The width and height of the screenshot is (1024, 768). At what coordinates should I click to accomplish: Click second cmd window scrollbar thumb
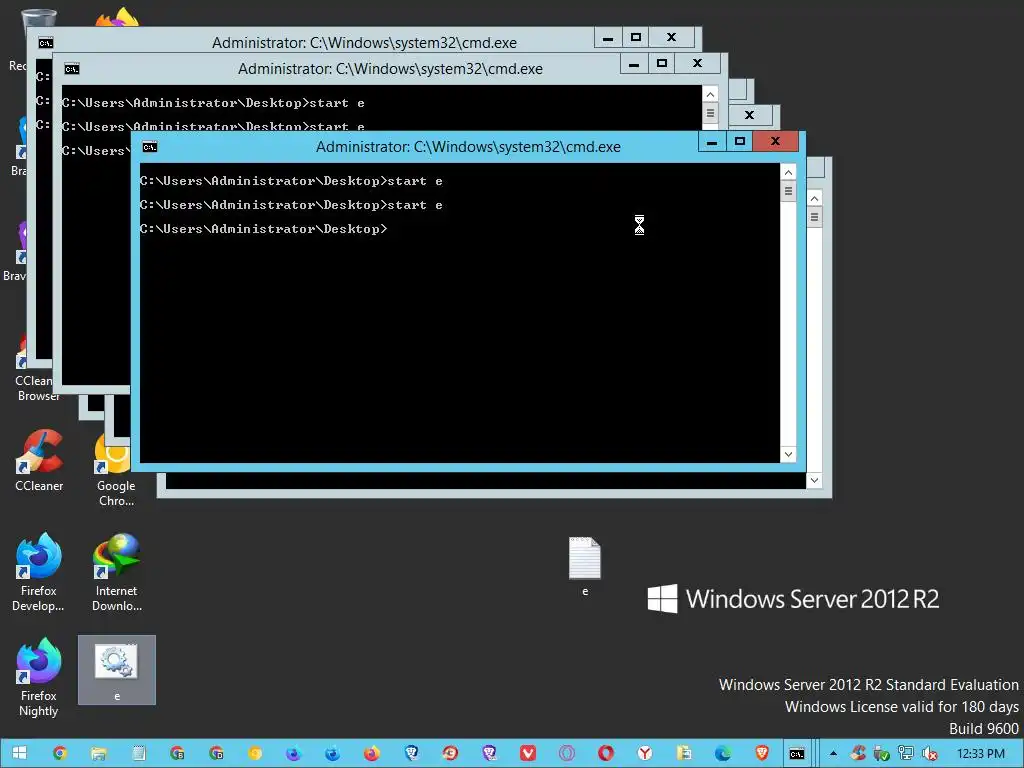[x=711, y=113]
